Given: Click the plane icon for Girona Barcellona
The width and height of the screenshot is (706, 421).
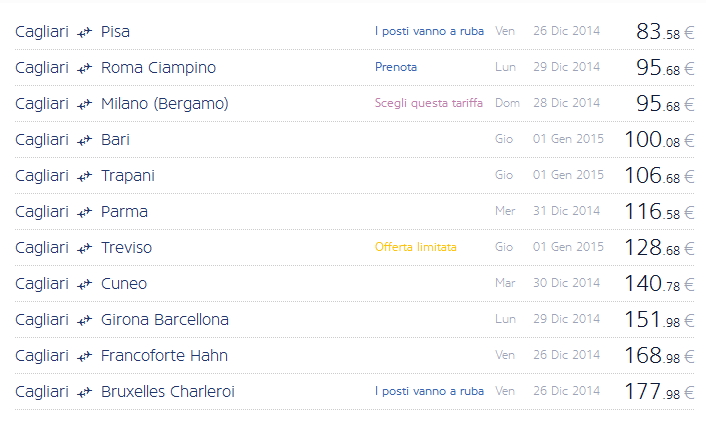Looking at the screenshot, I should point(85,321).
